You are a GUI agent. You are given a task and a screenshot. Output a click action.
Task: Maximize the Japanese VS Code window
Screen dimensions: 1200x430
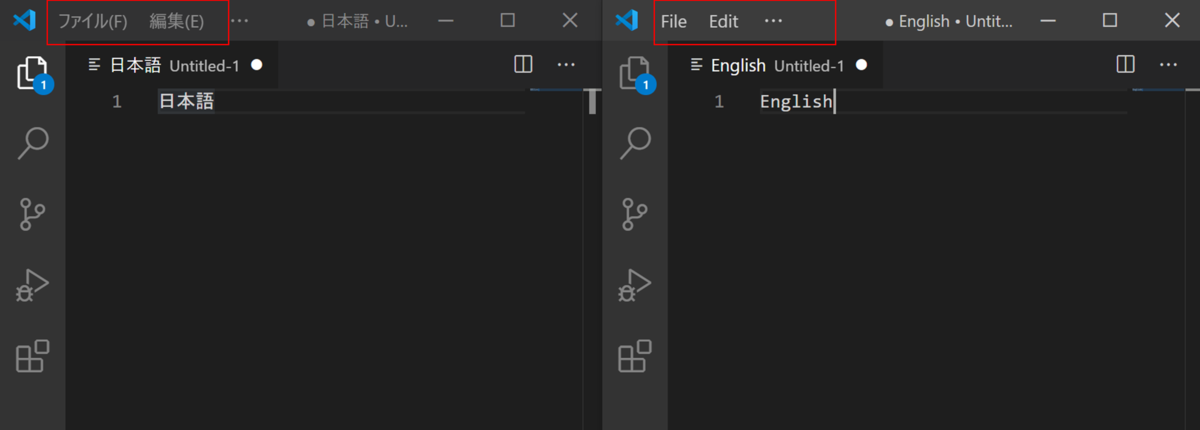pyautogui.click(x=507, y=20)
